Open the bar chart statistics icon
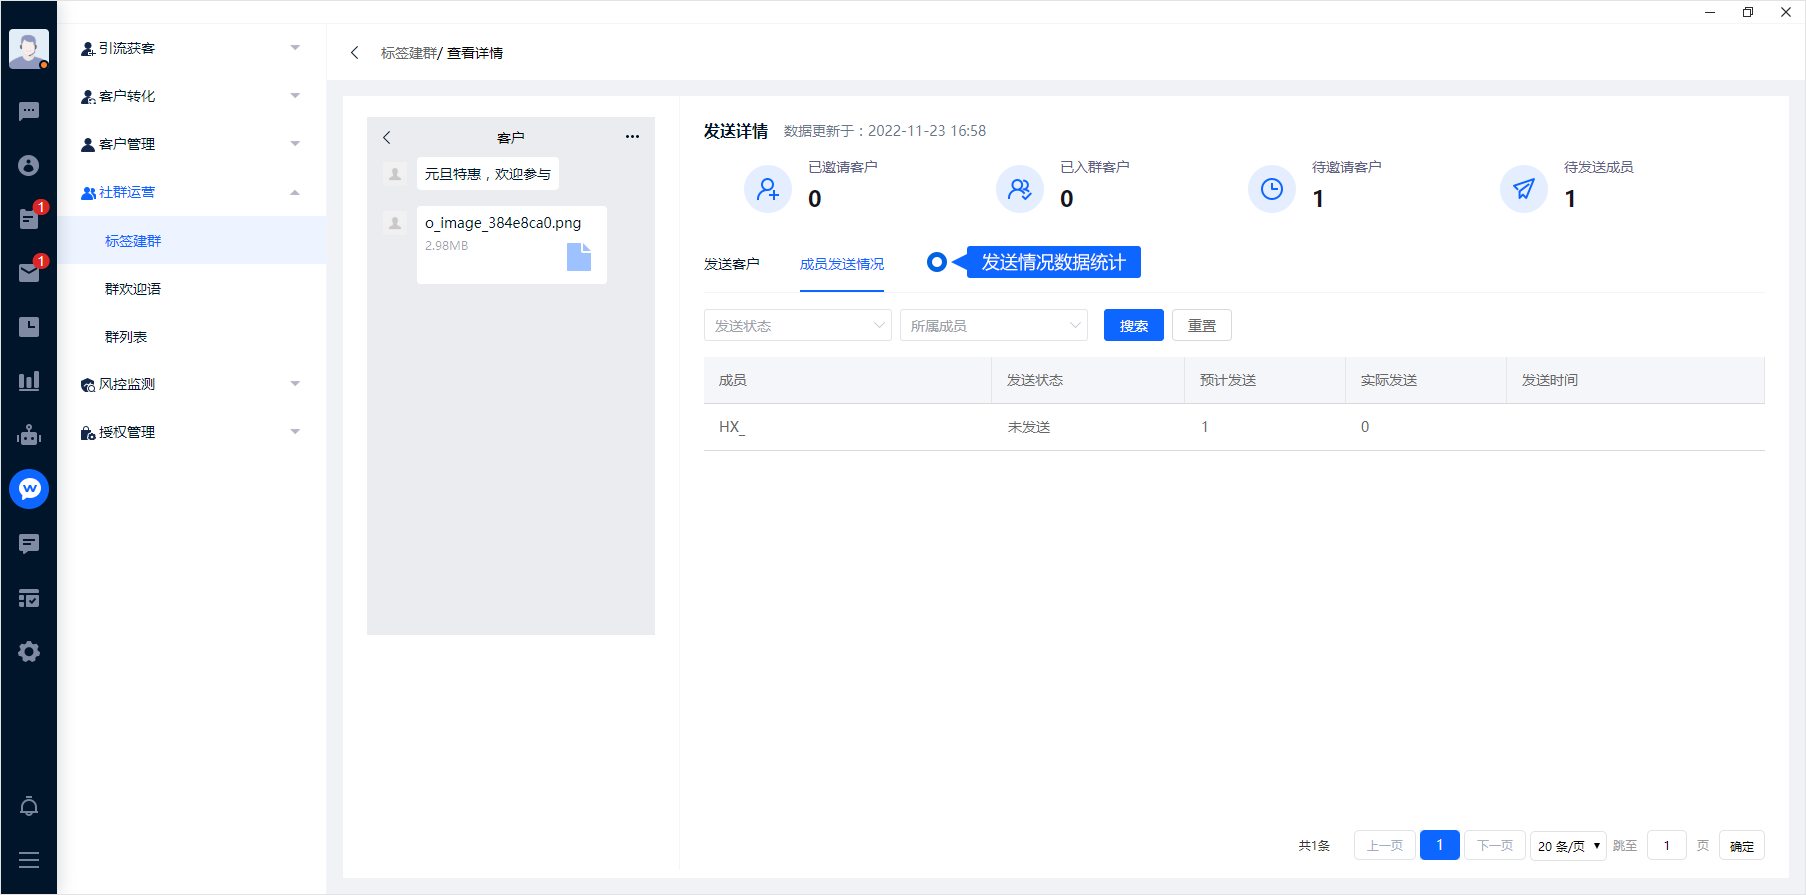The height and width of the screenshot is (895, 1806). (29, 380)
